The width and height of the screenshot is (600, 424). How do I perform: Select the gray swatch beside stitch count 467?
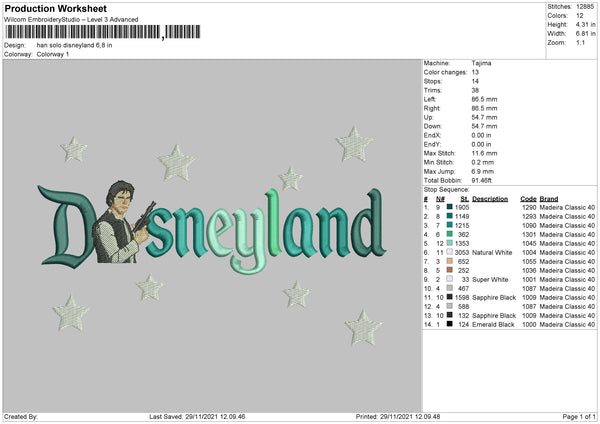450,288
